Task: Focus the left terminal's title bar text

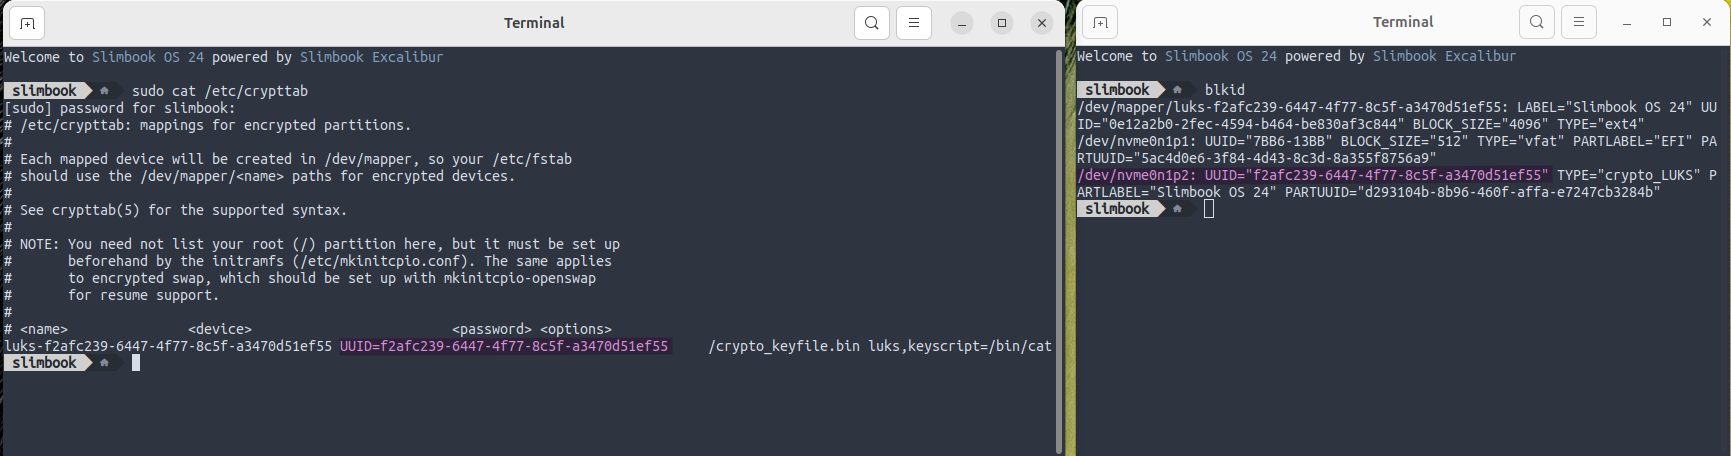Action: [534, 23]
